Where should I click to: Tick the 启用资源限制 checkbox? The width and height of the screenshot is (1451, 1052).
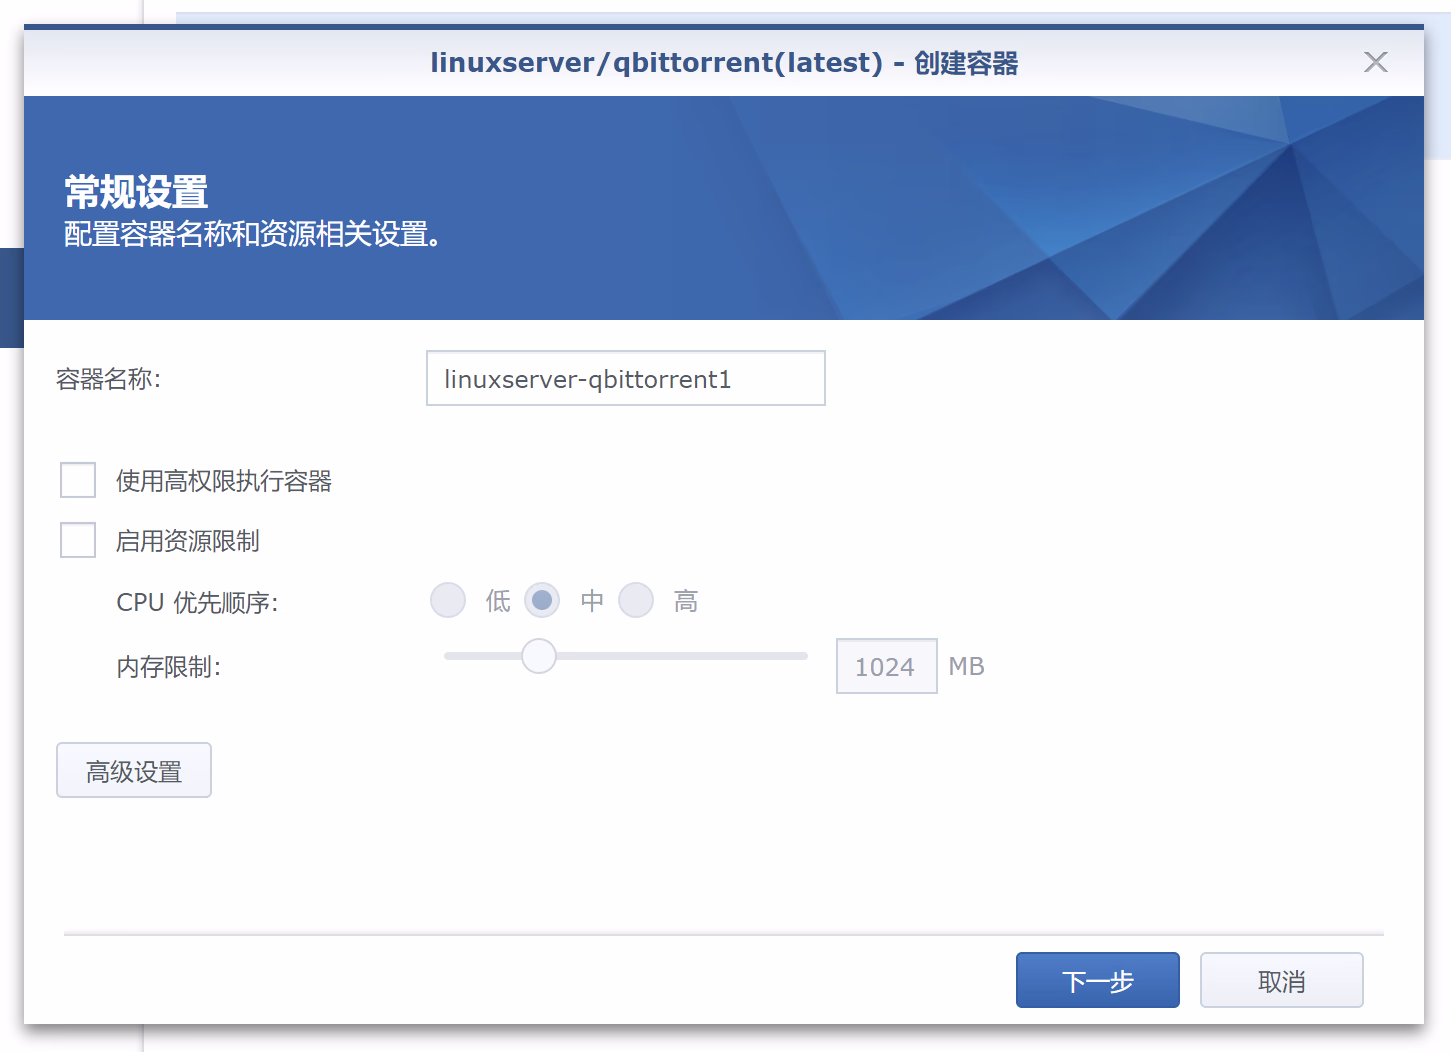[78, 540]
